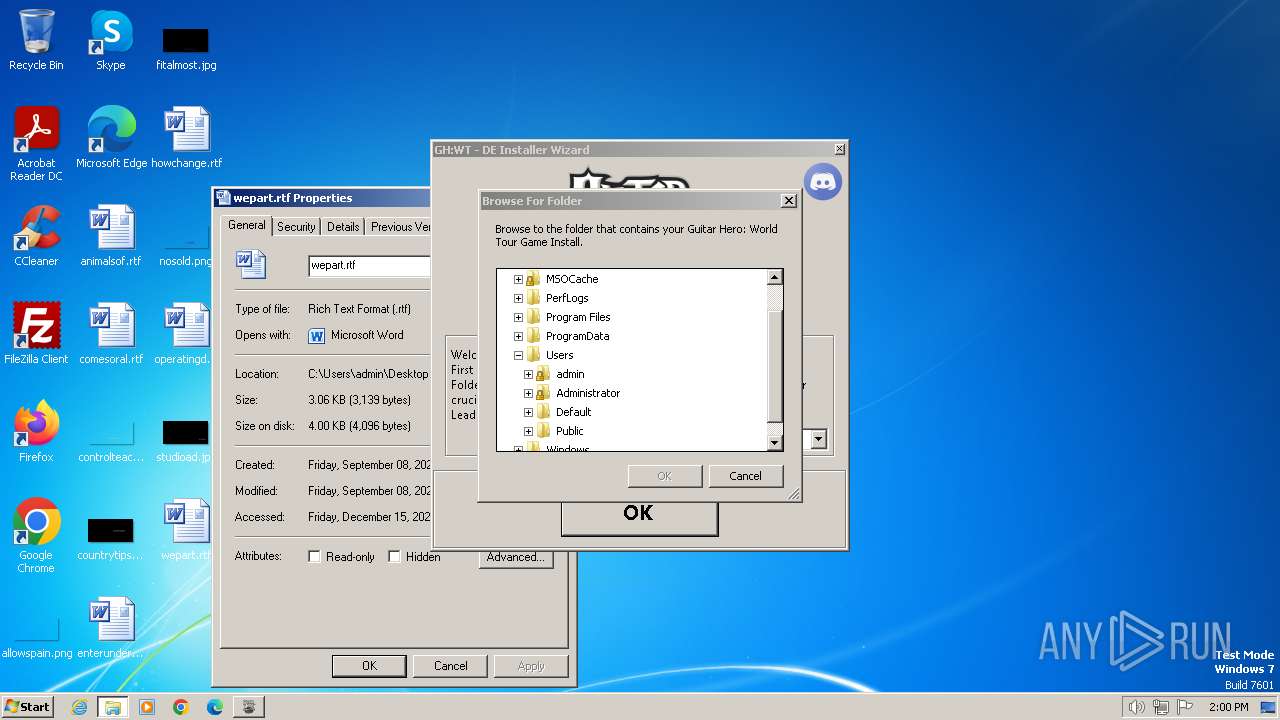
Task: Select countrytips desktop file
Action: (110, 540)
